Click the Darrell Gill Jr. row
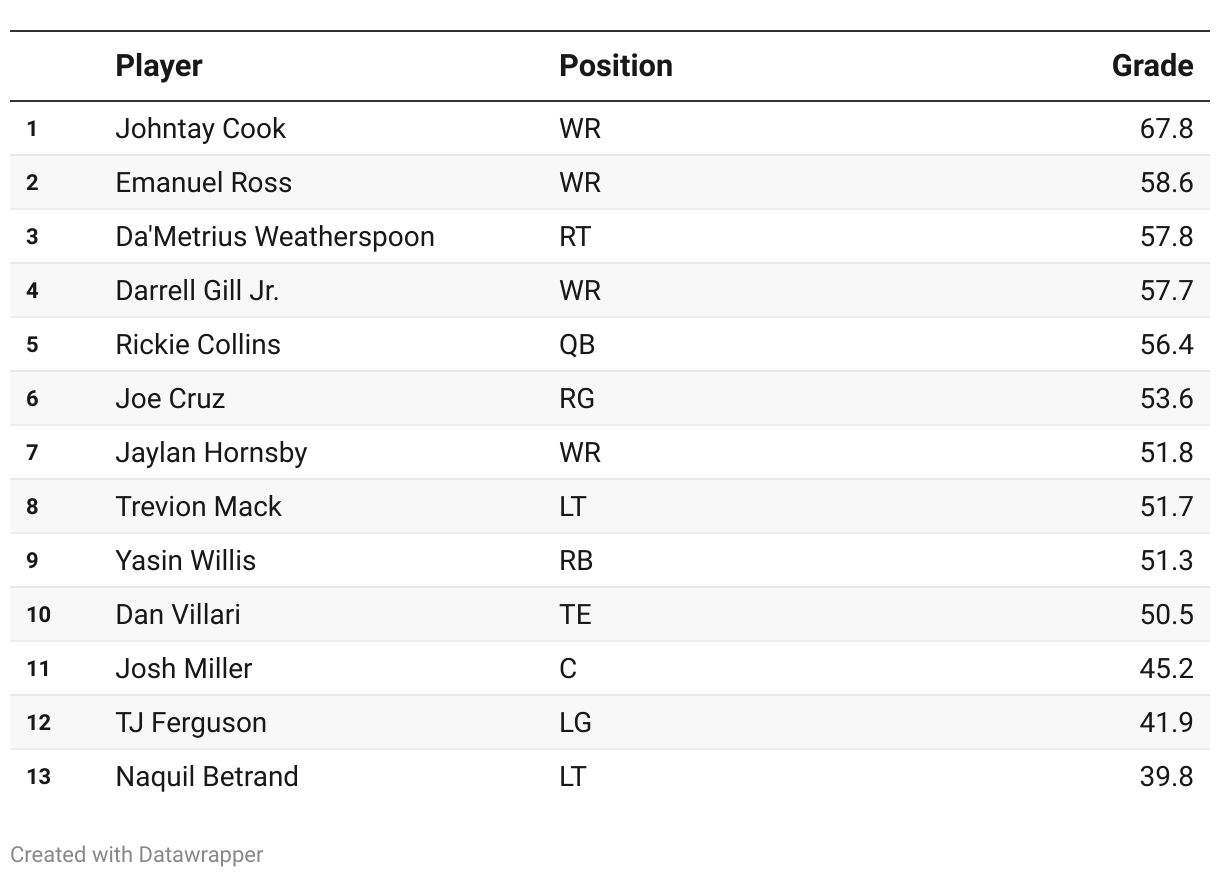This screenshot has width=1220, height=878. point(197,291)
